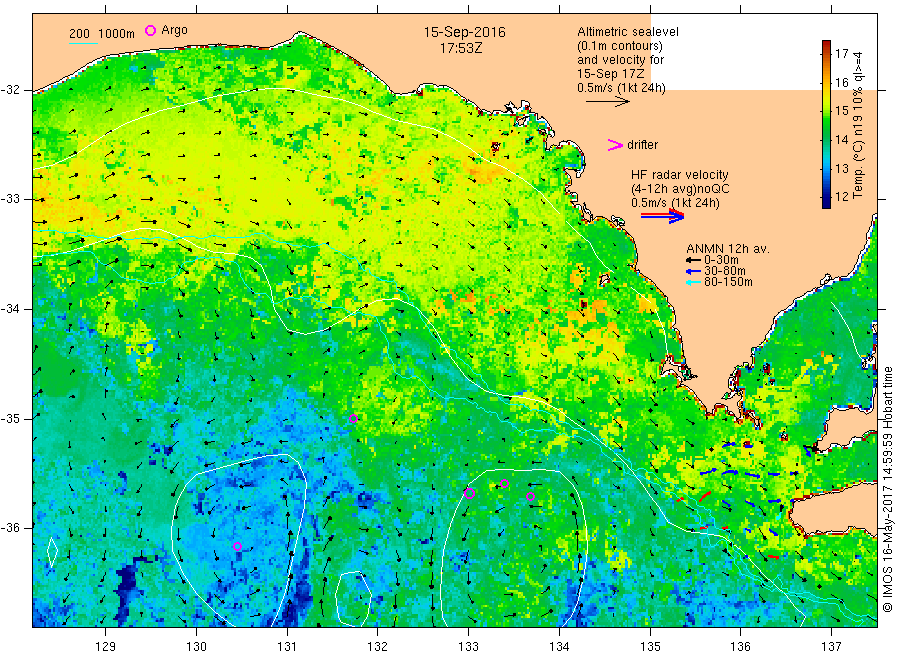Click the vertical 'Temp. (°C) n19 10% ql>=4' label
The height and width of the screenshot is (660, 900).
click(858, 126)
